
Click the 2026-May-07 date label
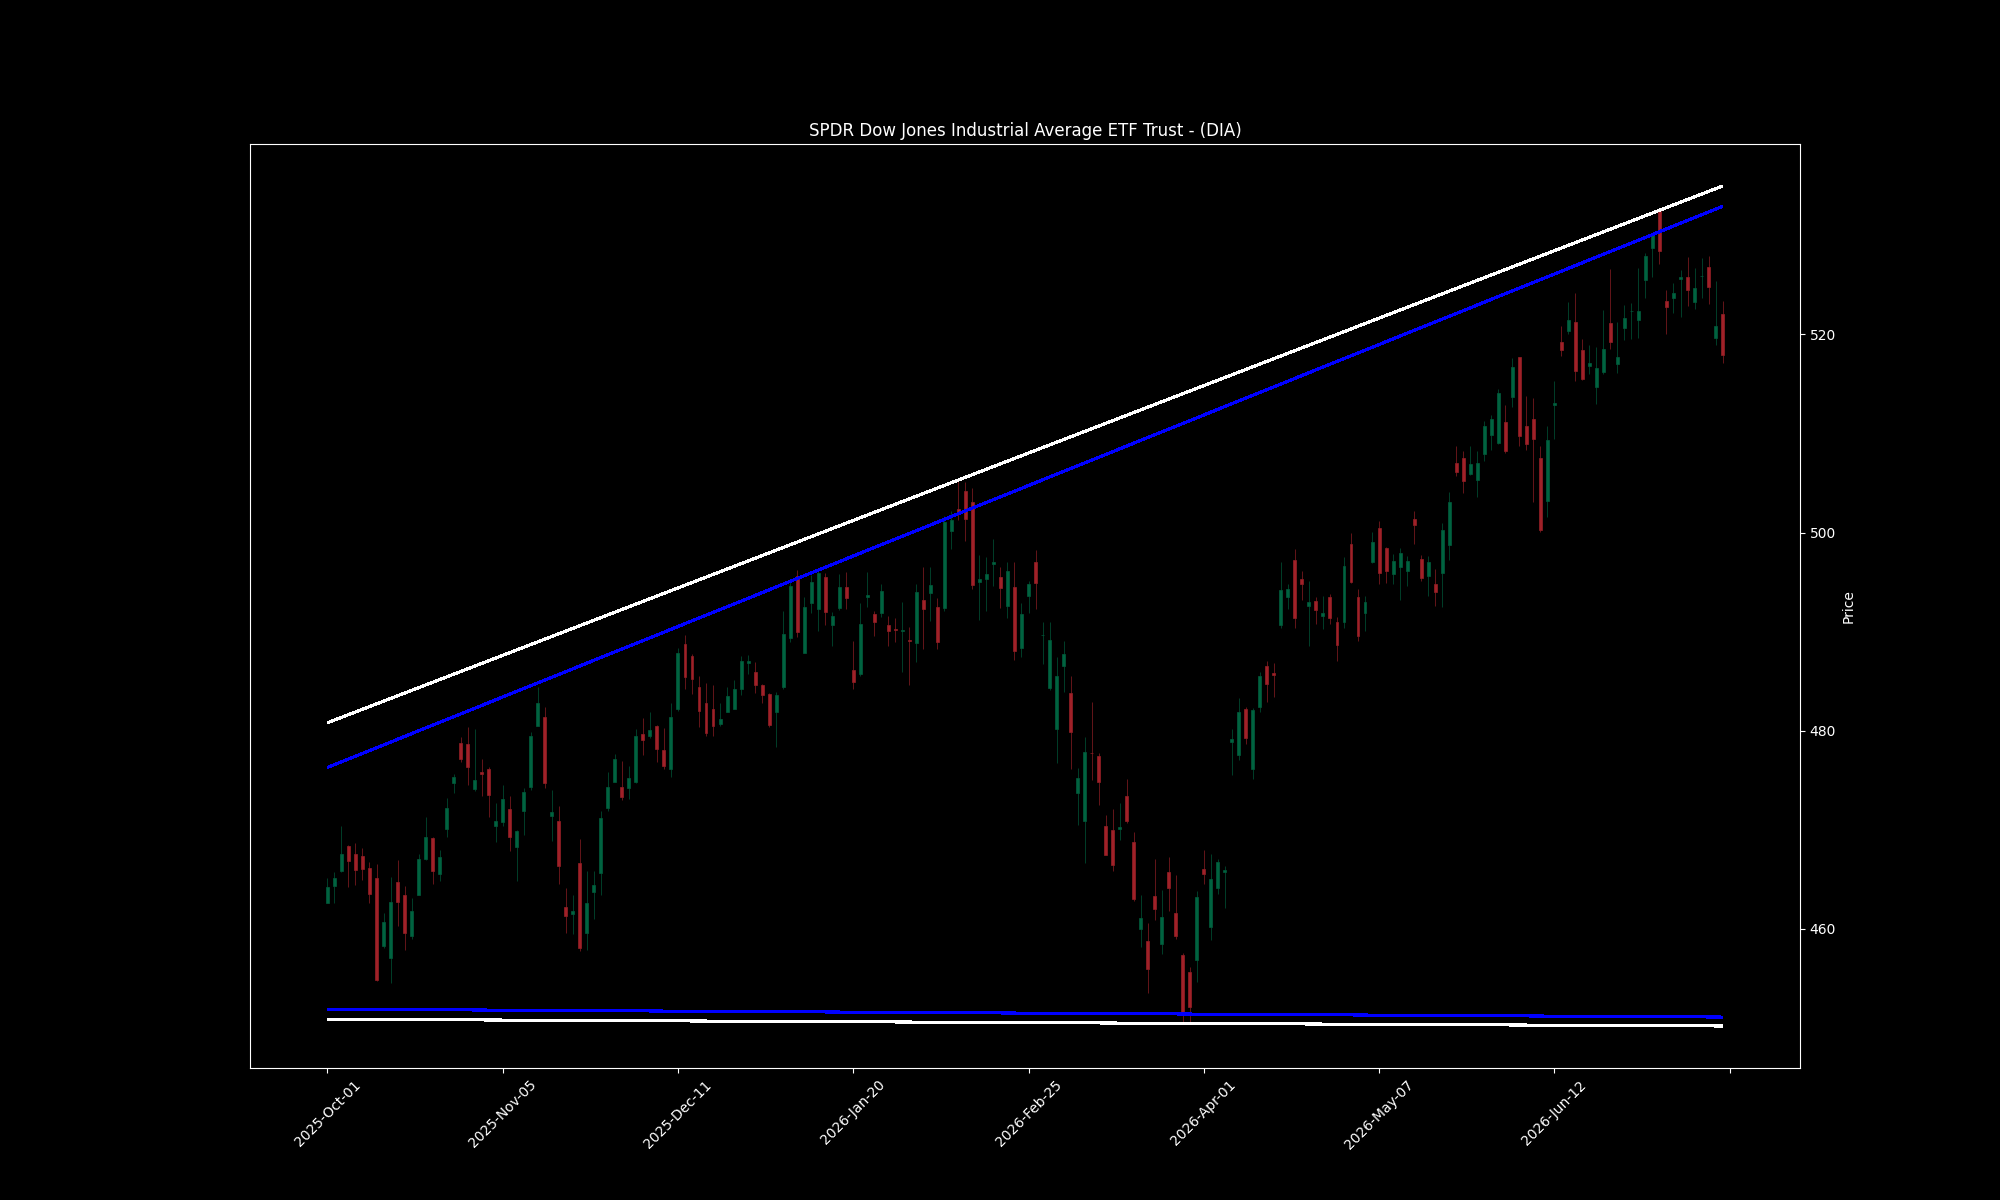(1378, 1114)
